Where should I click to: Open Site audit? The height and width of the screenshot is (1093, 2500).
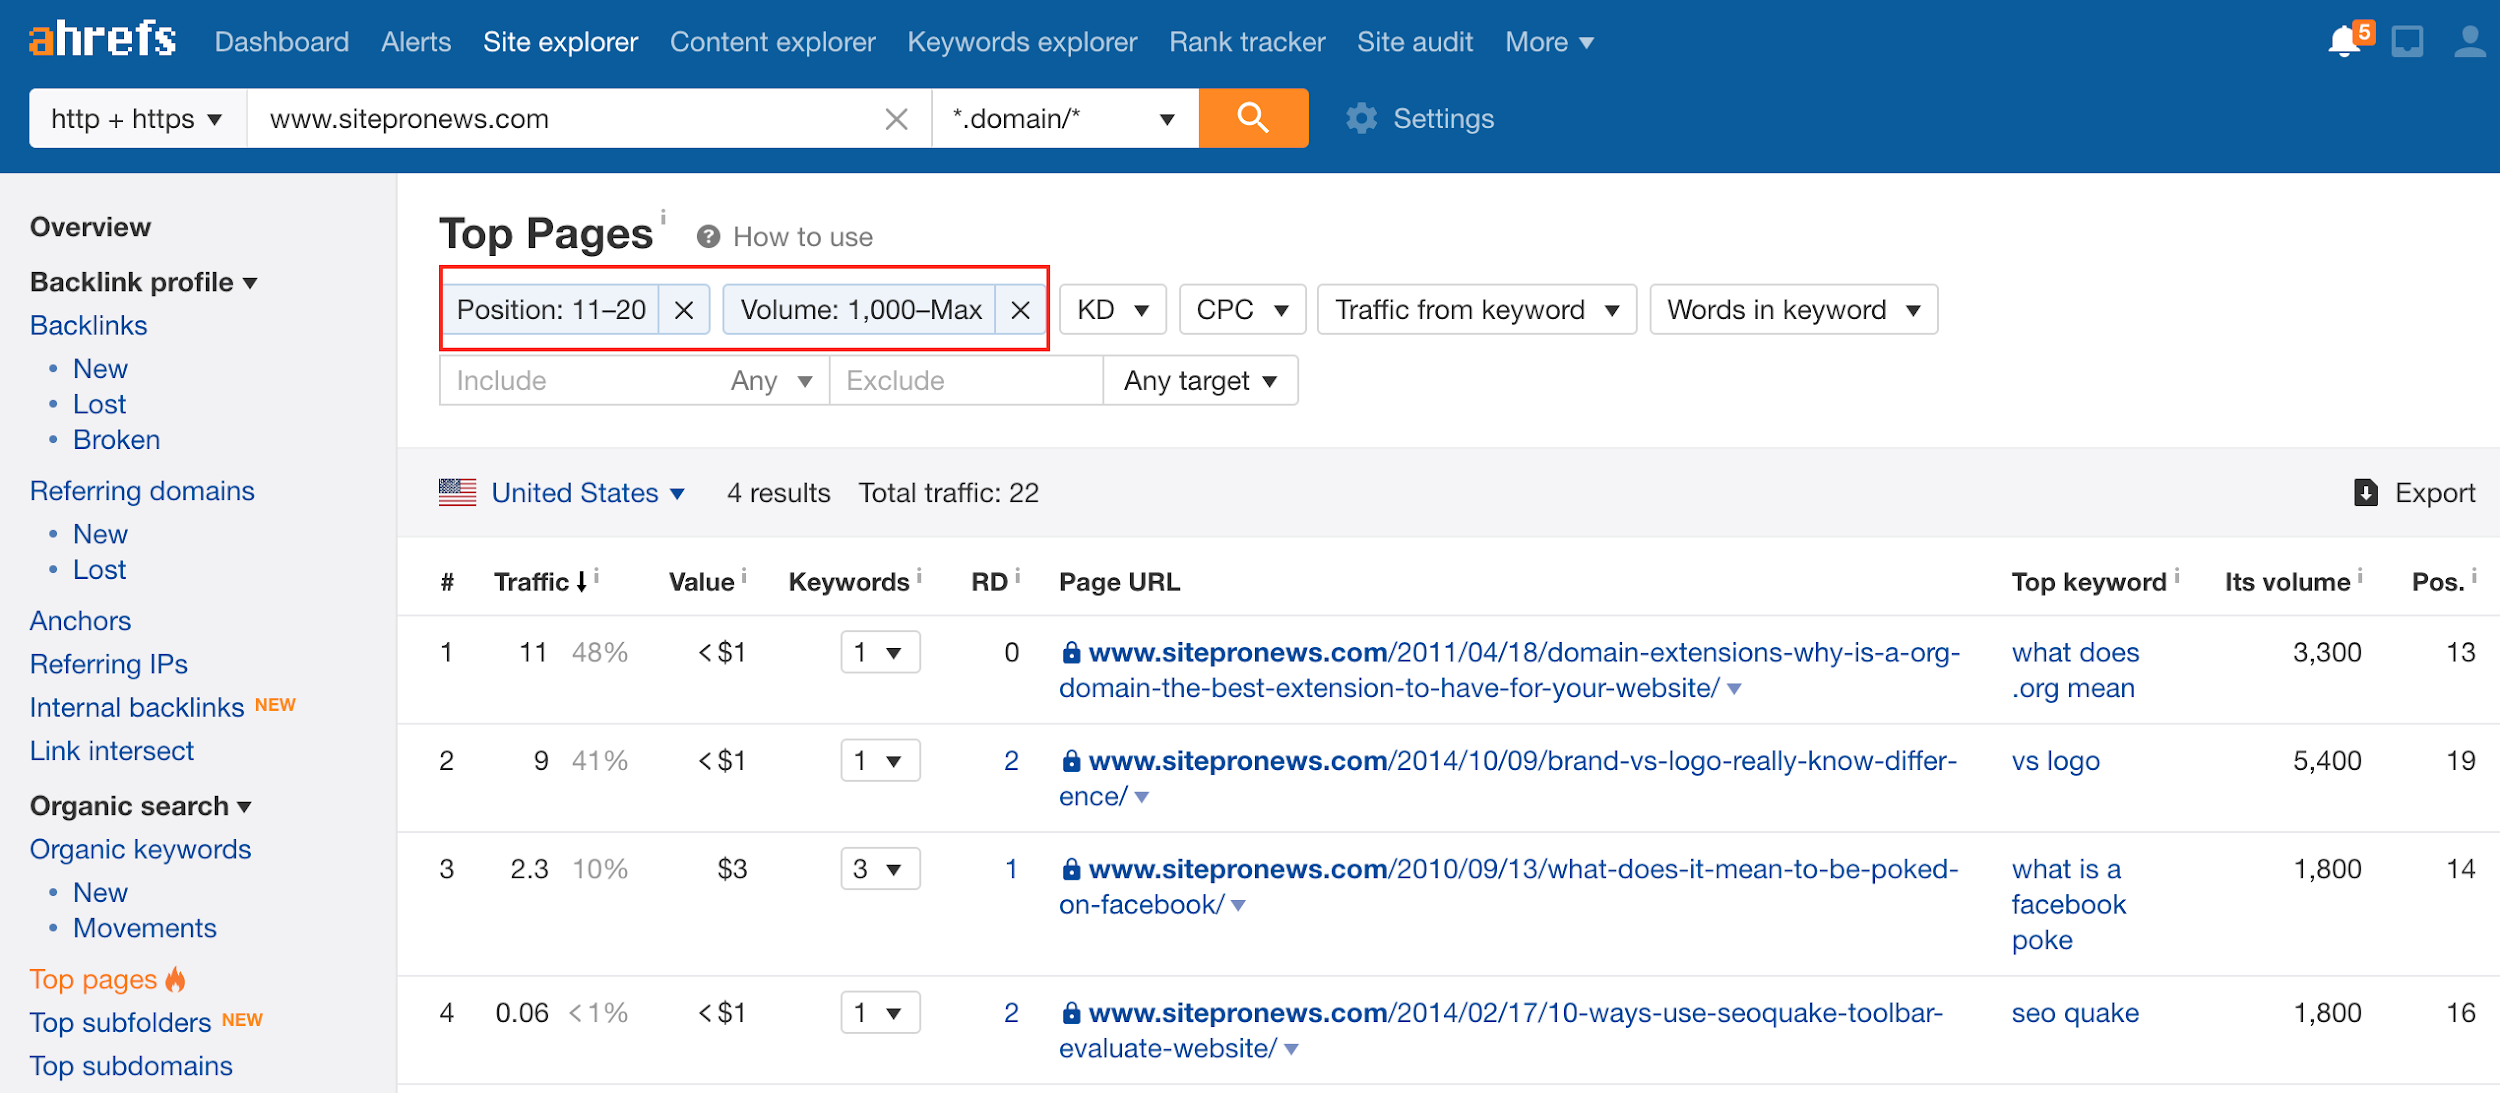1415,42
